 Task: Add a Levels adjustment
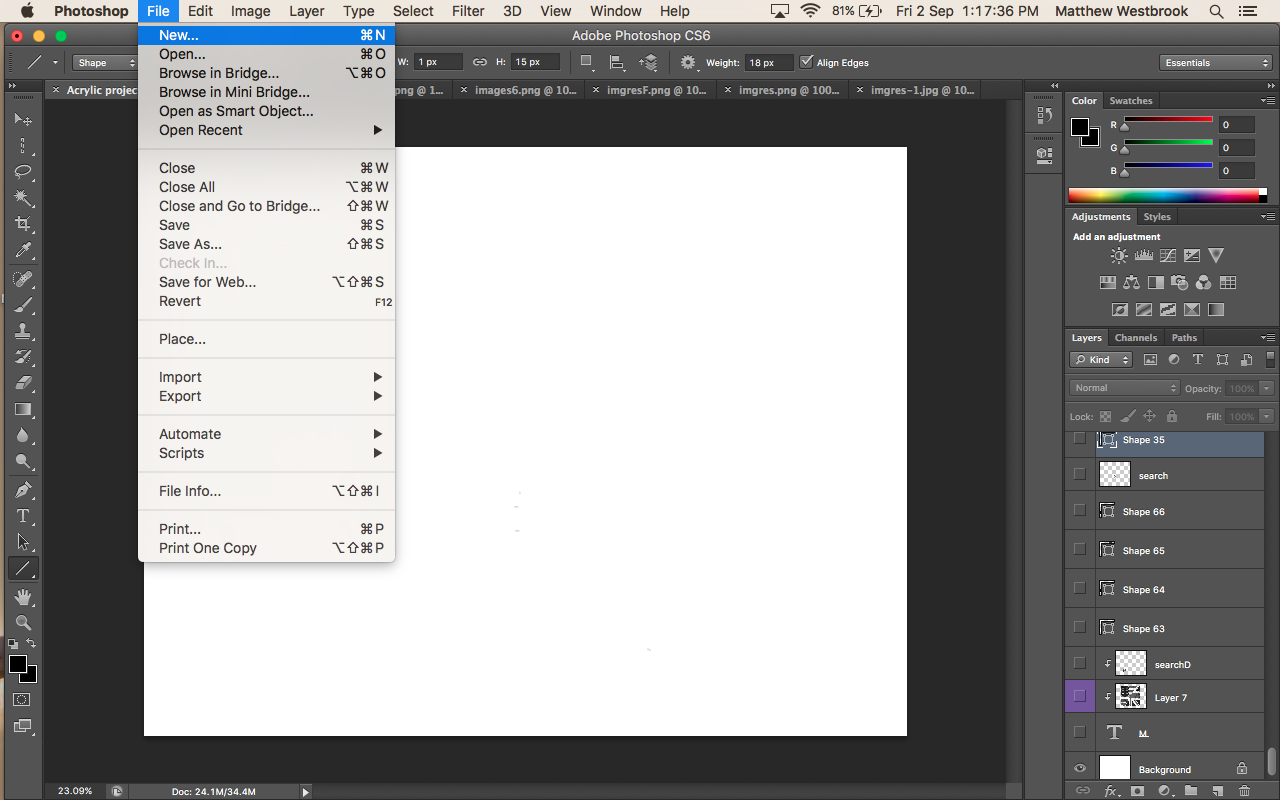1143,256
